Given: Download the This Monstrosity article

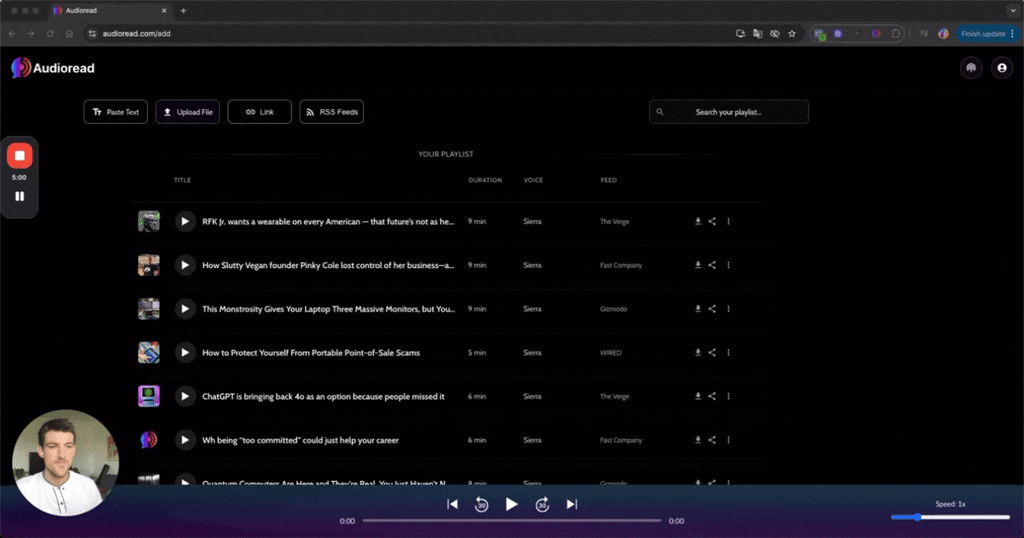Looking at the screenshot, I should tap(697, 309).
